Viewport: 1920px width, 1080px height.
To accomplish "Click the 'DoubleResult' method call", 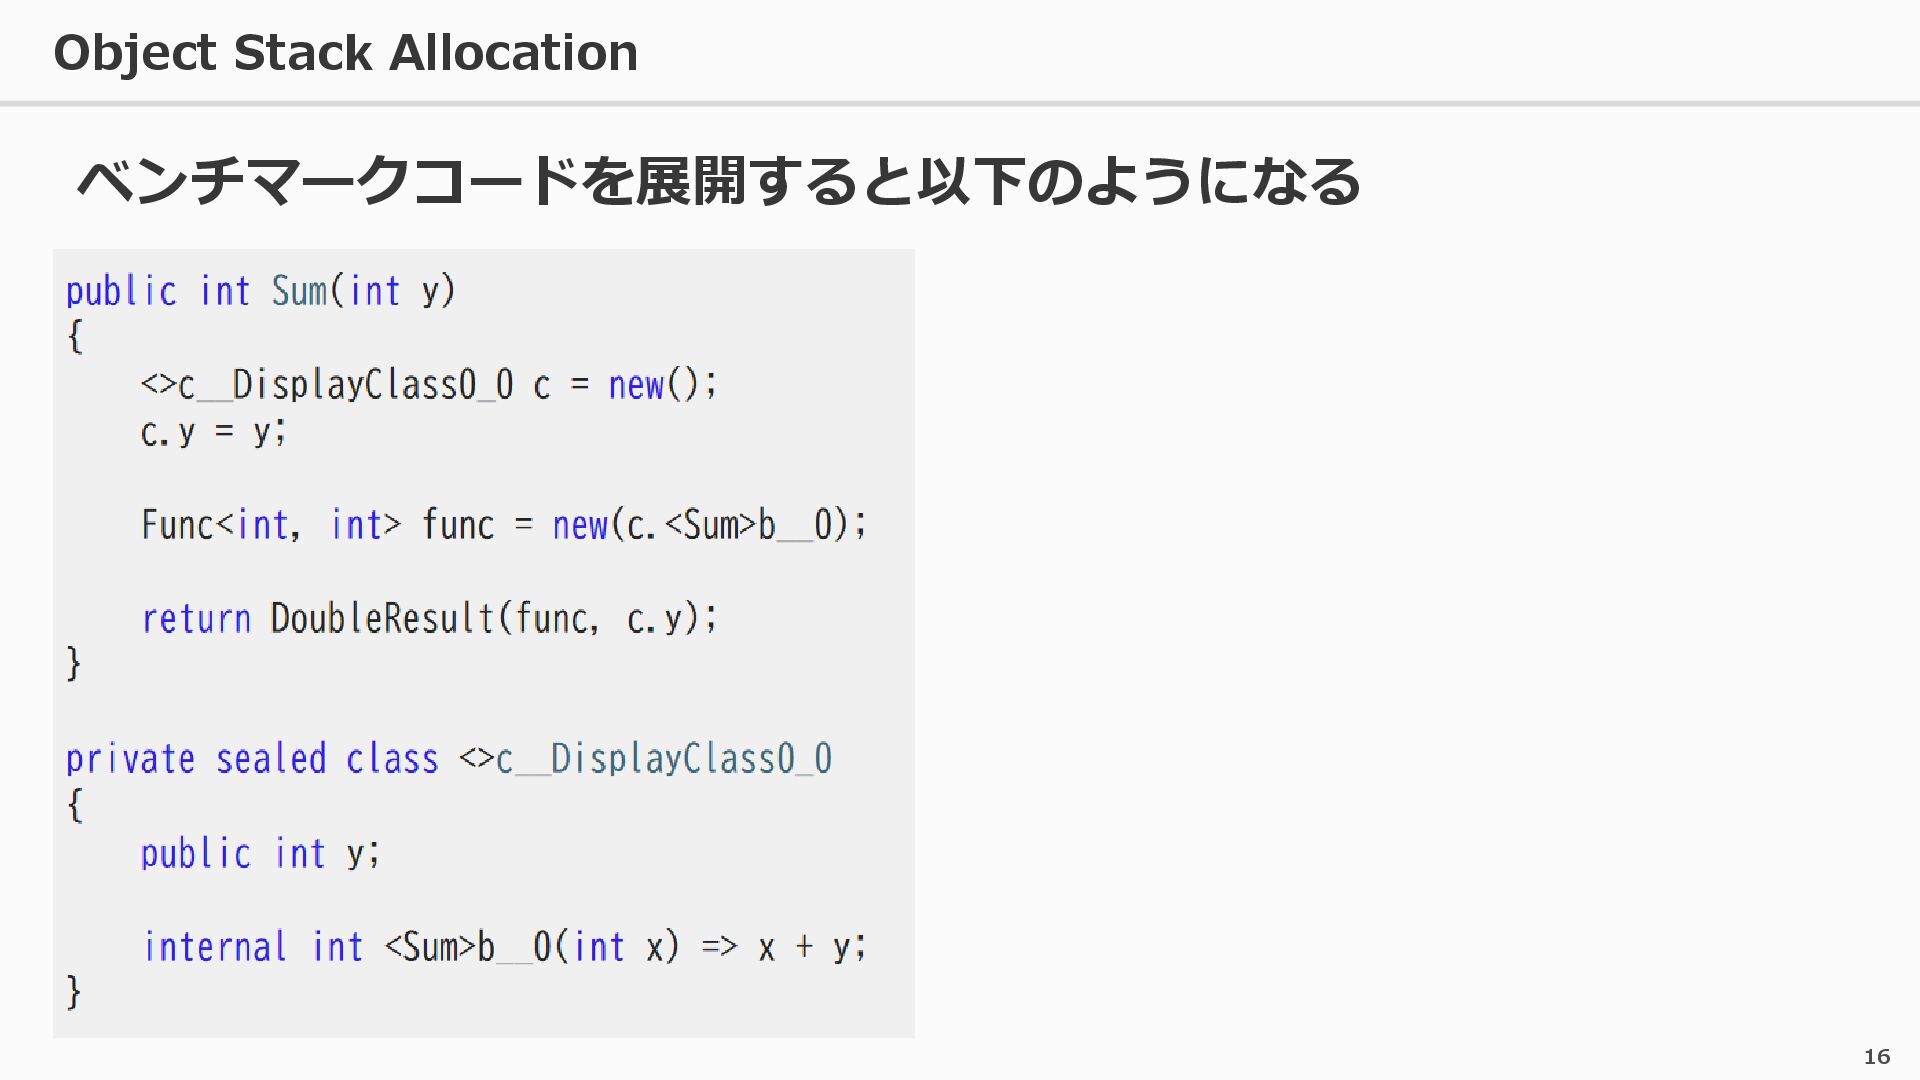I will [382, 619].
